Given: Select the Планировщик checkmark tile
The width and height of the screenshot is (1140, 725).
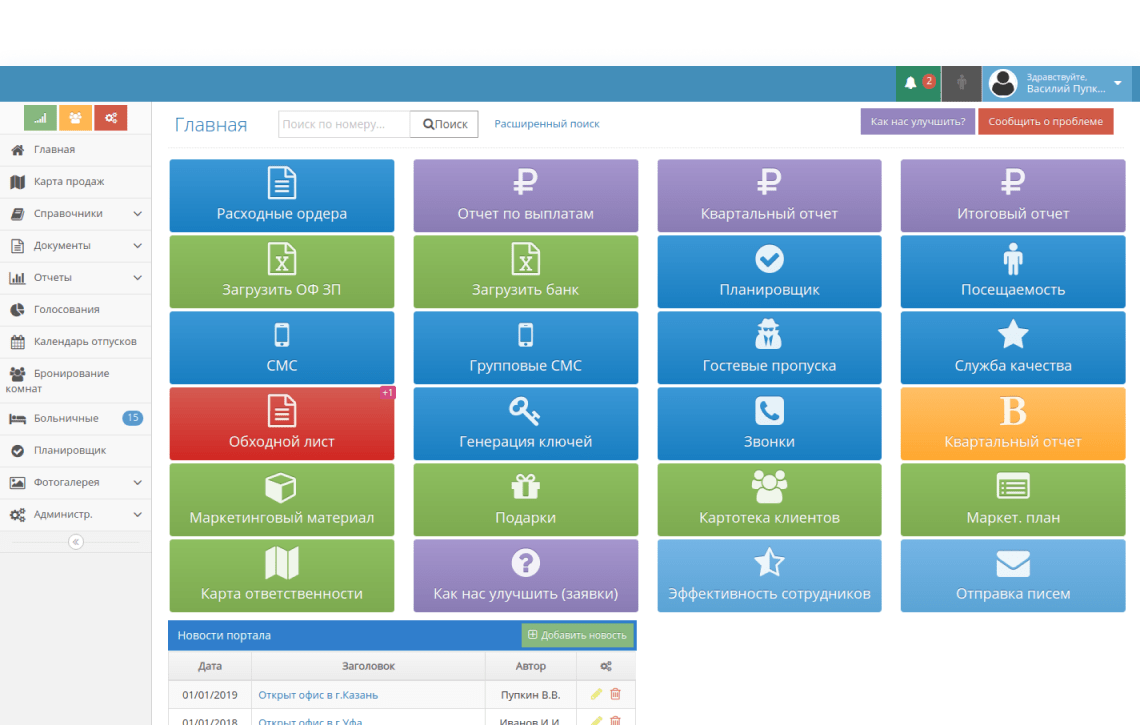Looking at the screenshot, I should click(x=769, y=271).
